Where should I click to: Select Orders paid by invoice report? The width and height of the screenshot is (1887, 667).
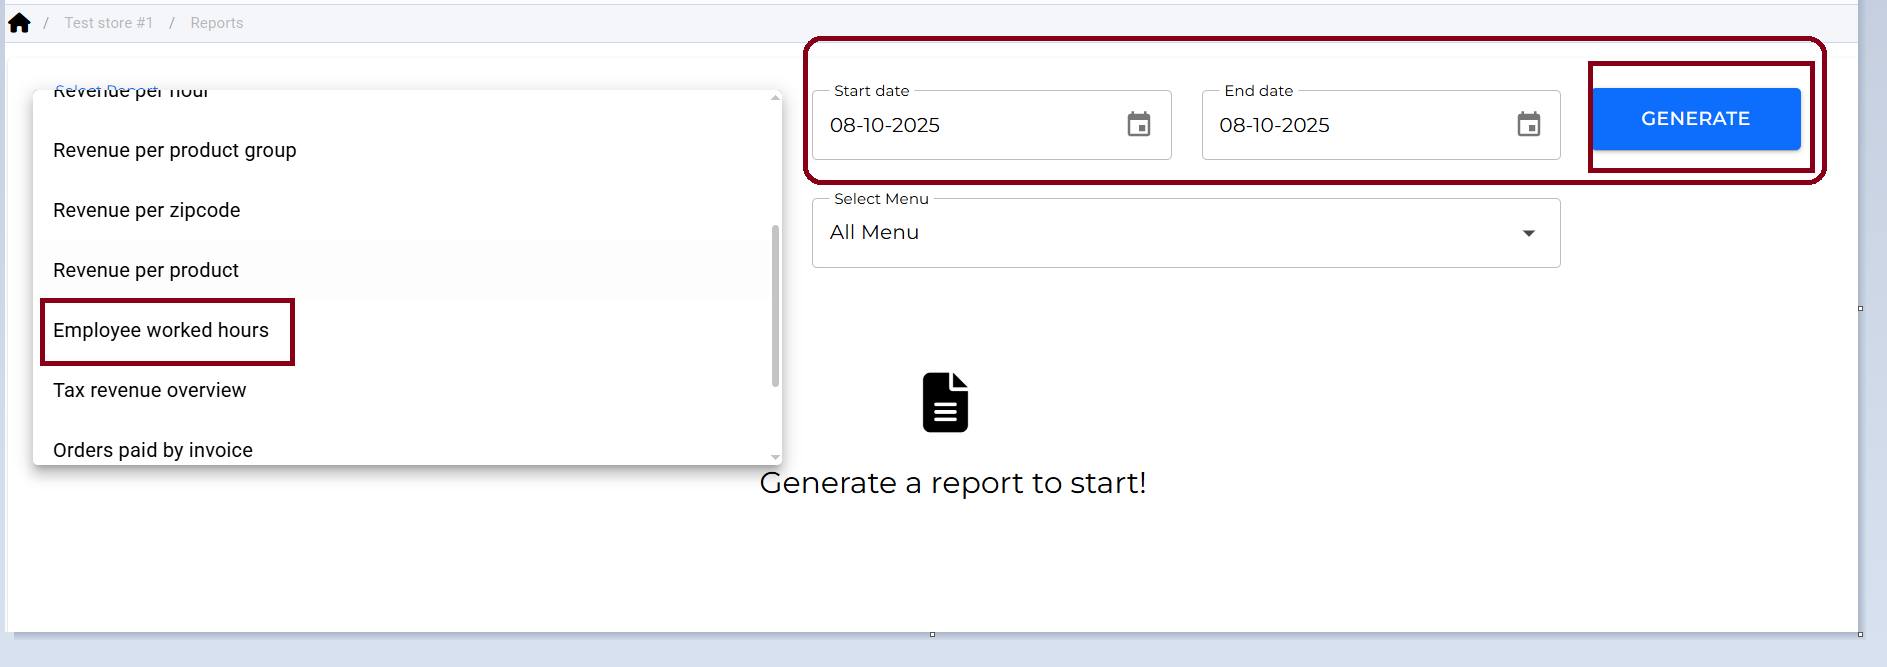pos(153,450)
